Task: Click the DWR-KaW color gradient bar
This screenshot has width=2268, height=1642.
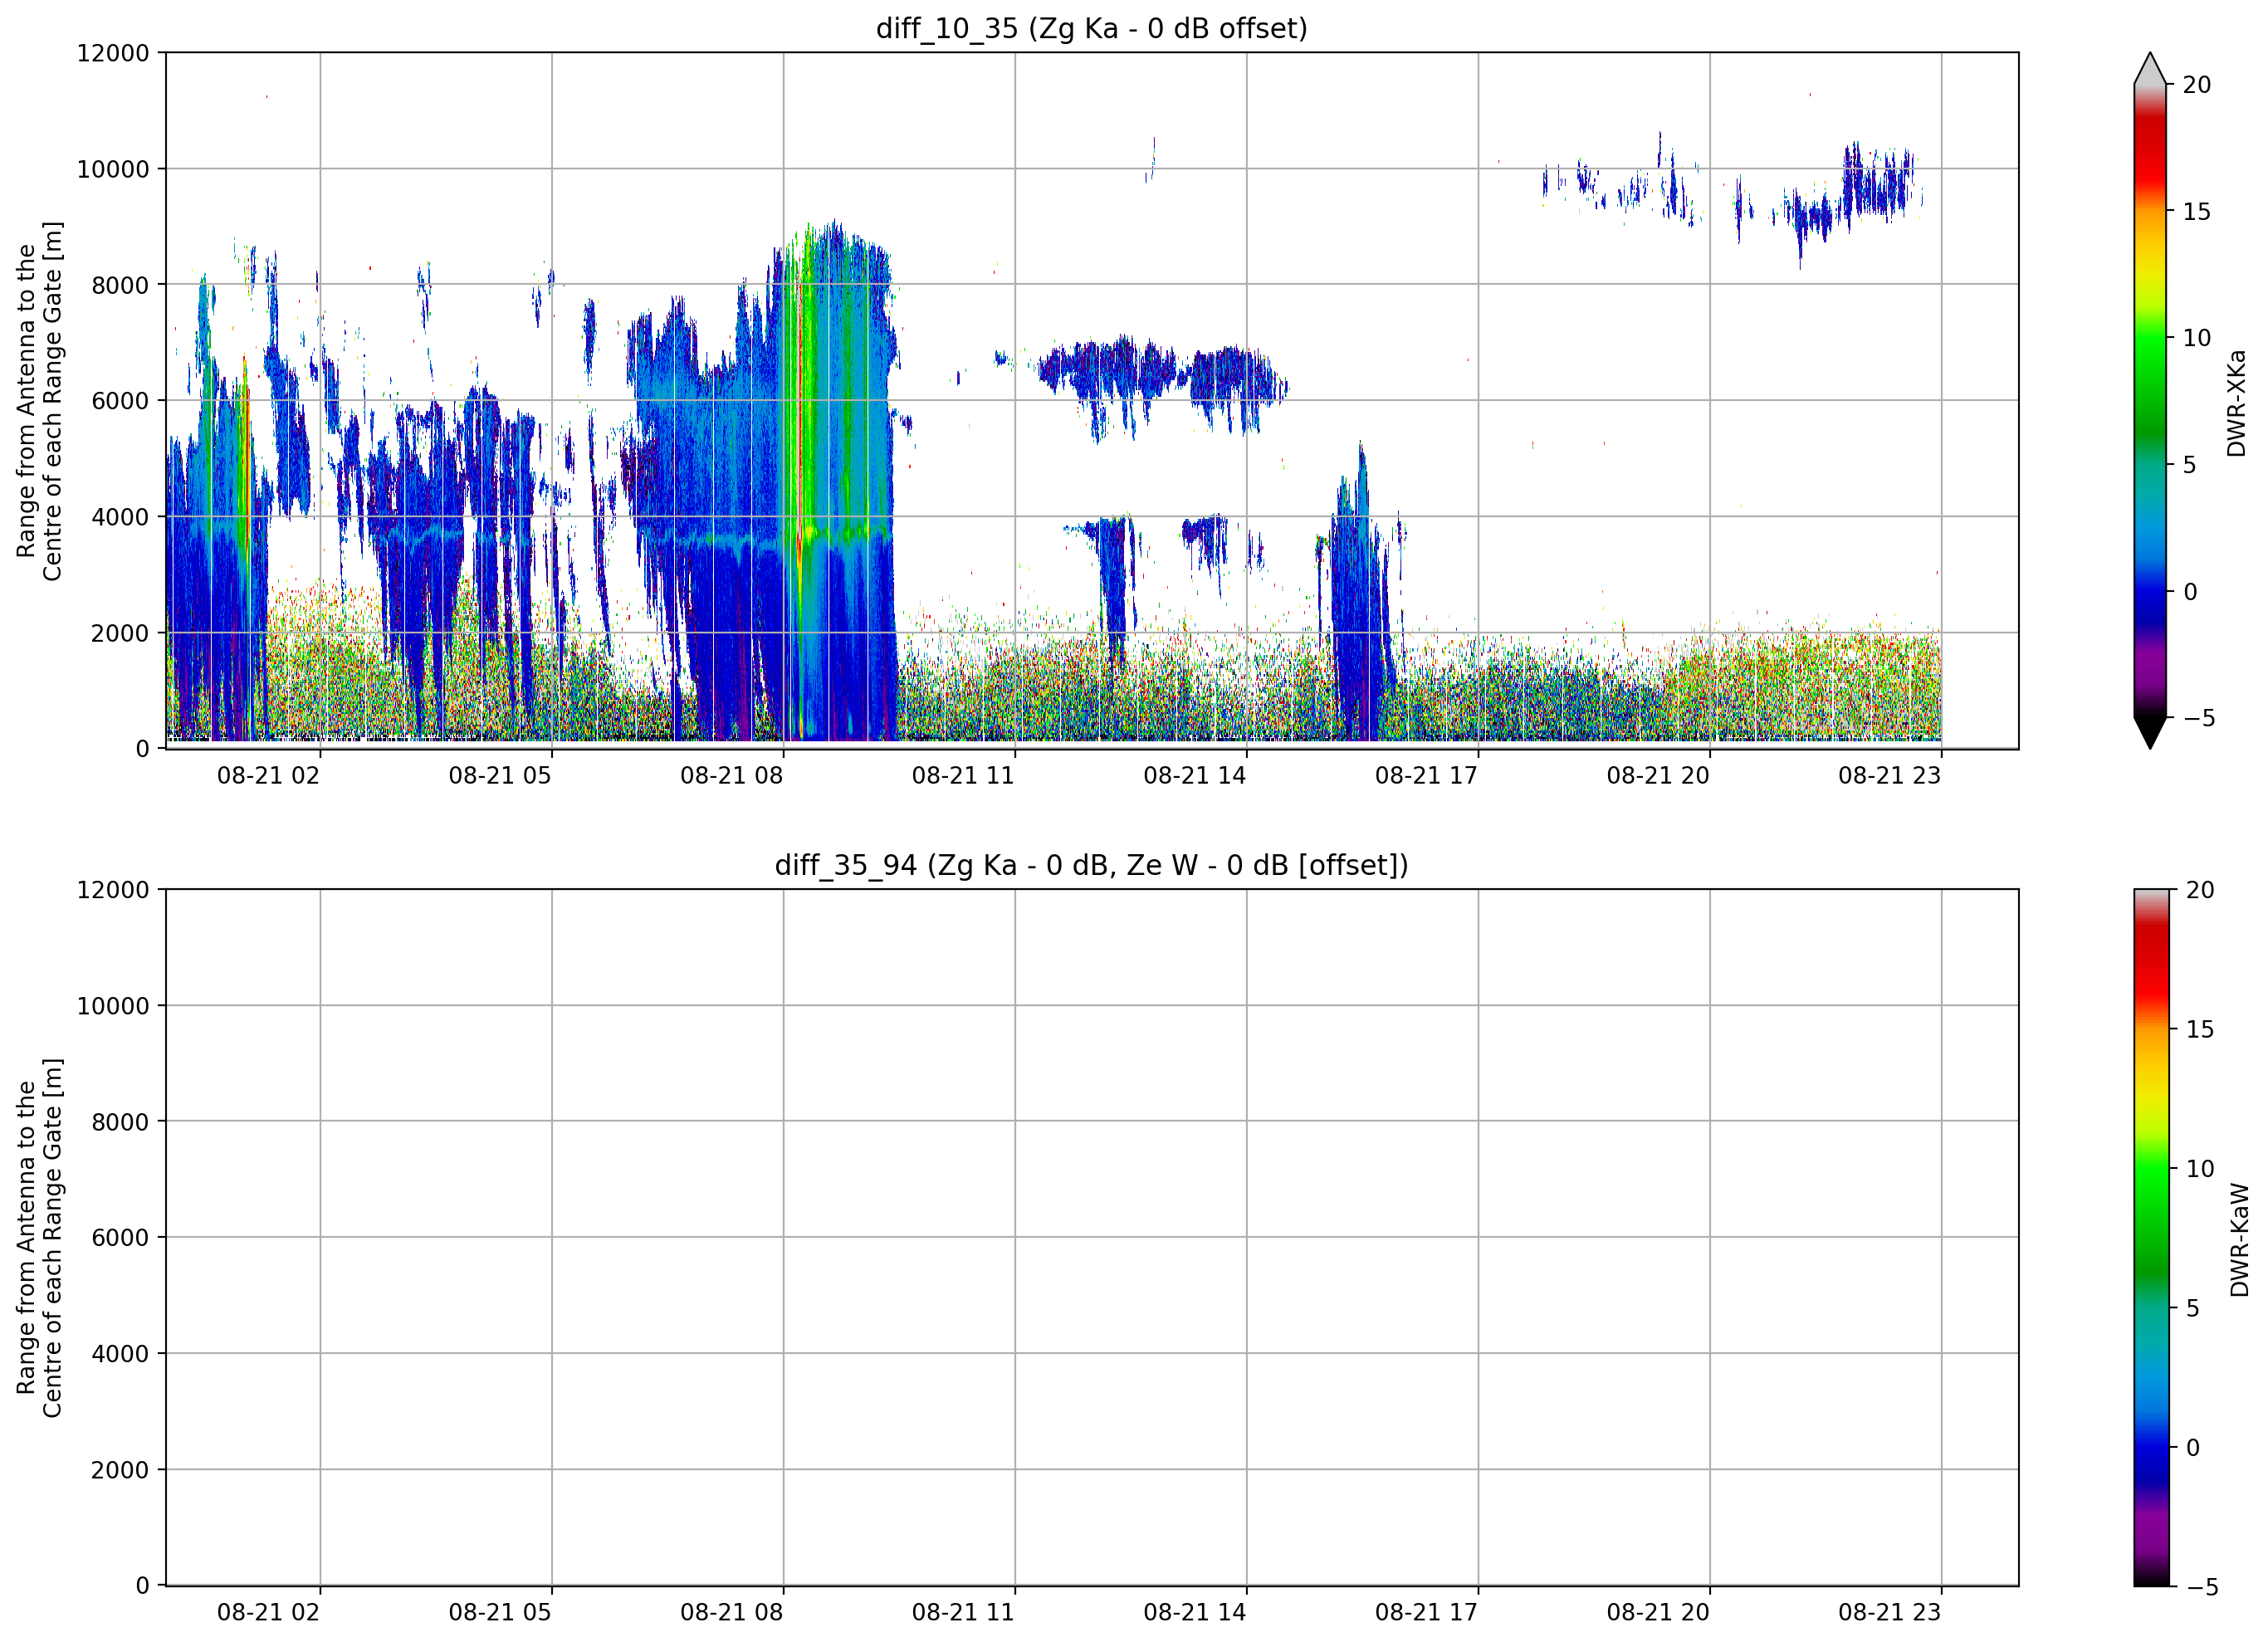Action: click(2152, 1238)
